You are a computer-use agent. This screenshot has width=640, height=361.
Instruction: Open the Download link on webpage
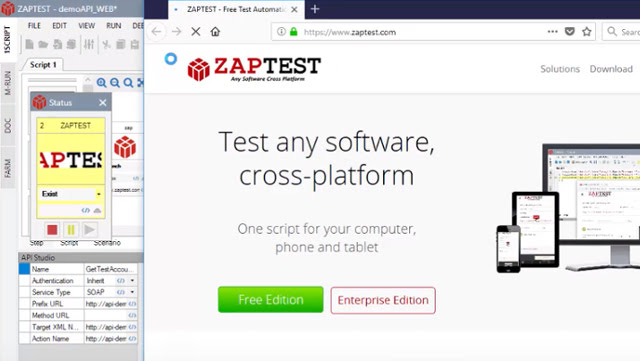611,69
